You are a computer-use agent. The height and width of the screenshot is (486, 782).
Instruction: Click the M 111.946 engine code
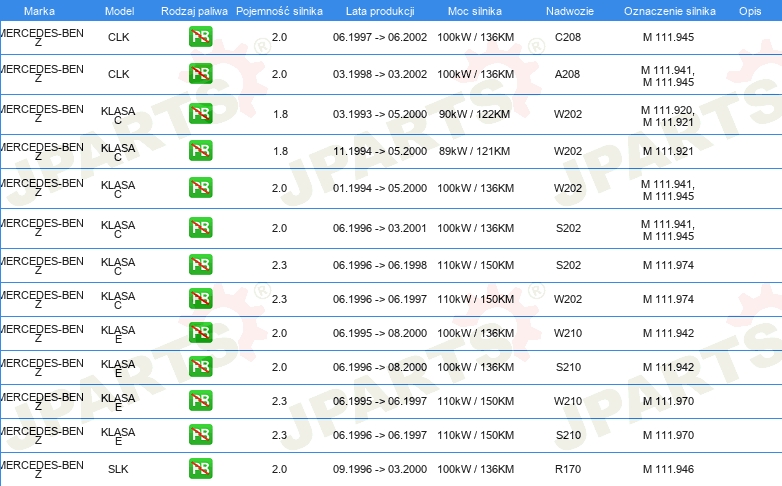tap(668, 469)
